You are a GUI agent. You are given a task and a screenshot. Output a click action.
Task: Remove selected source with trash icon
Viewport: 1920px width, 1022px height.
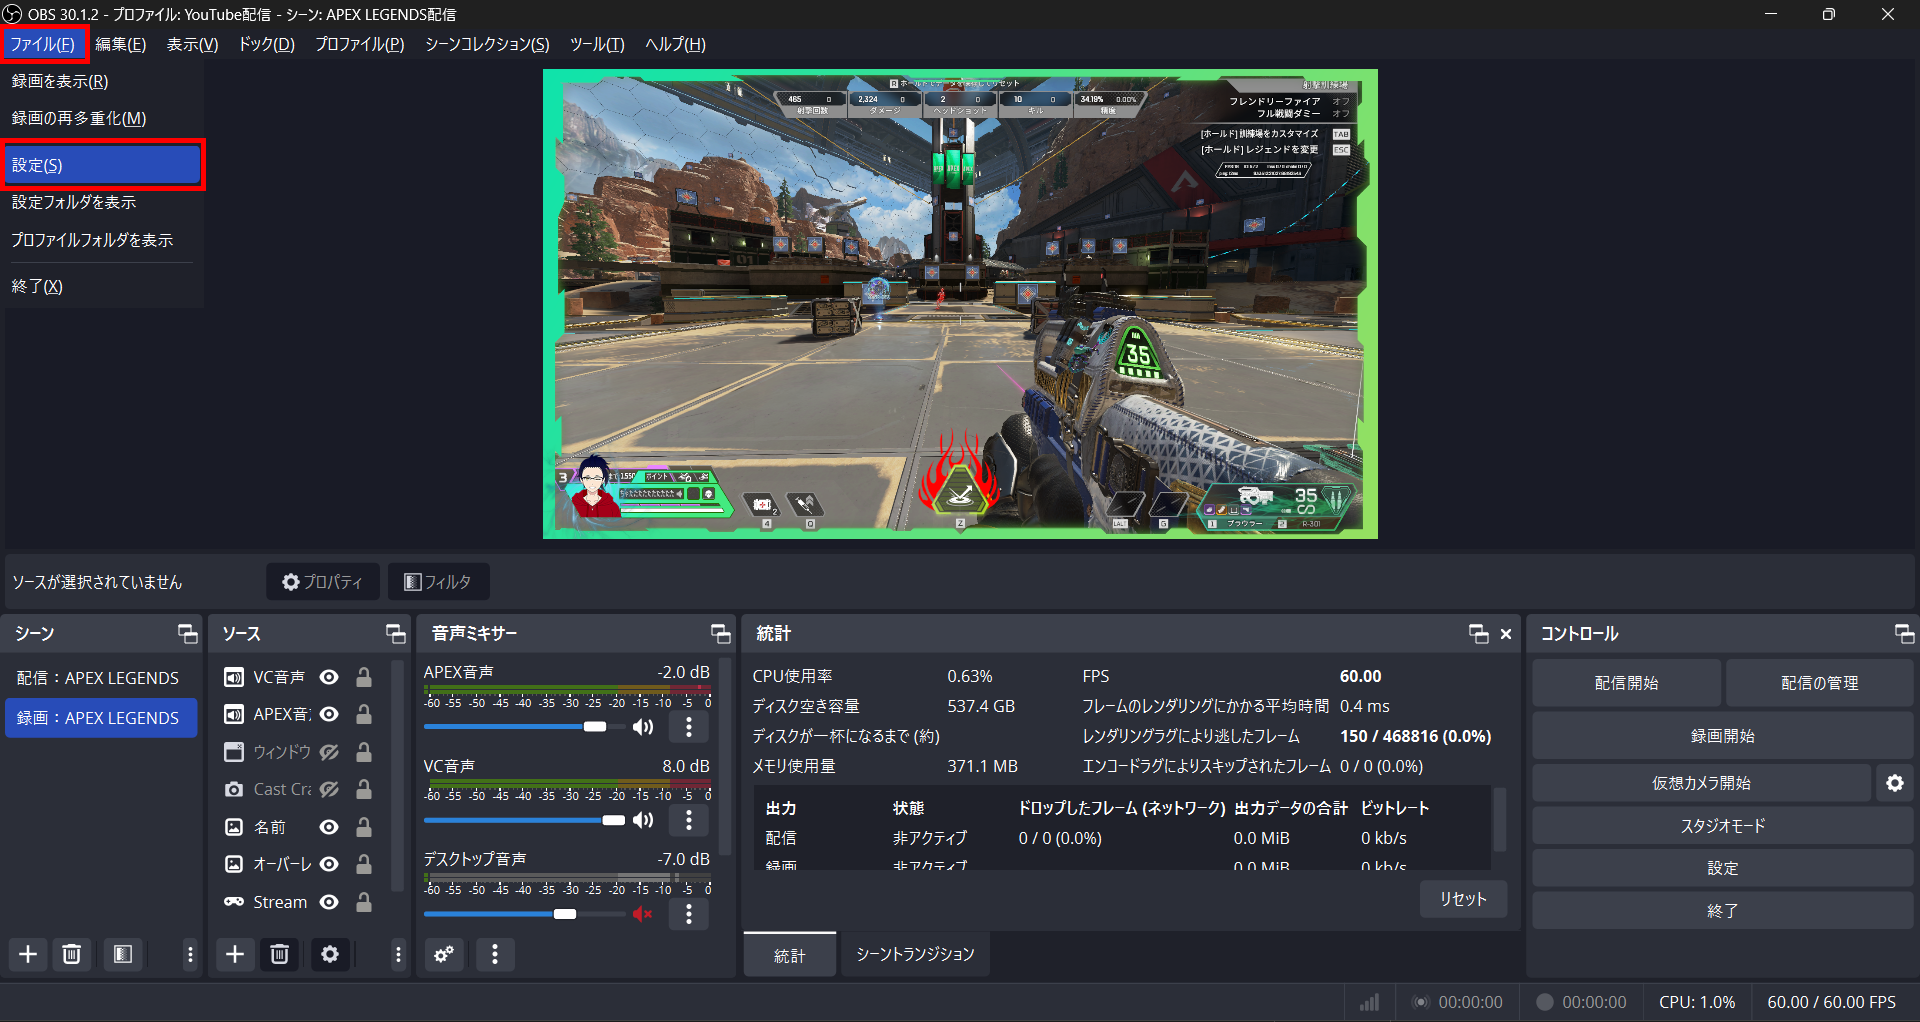[280, 954]
